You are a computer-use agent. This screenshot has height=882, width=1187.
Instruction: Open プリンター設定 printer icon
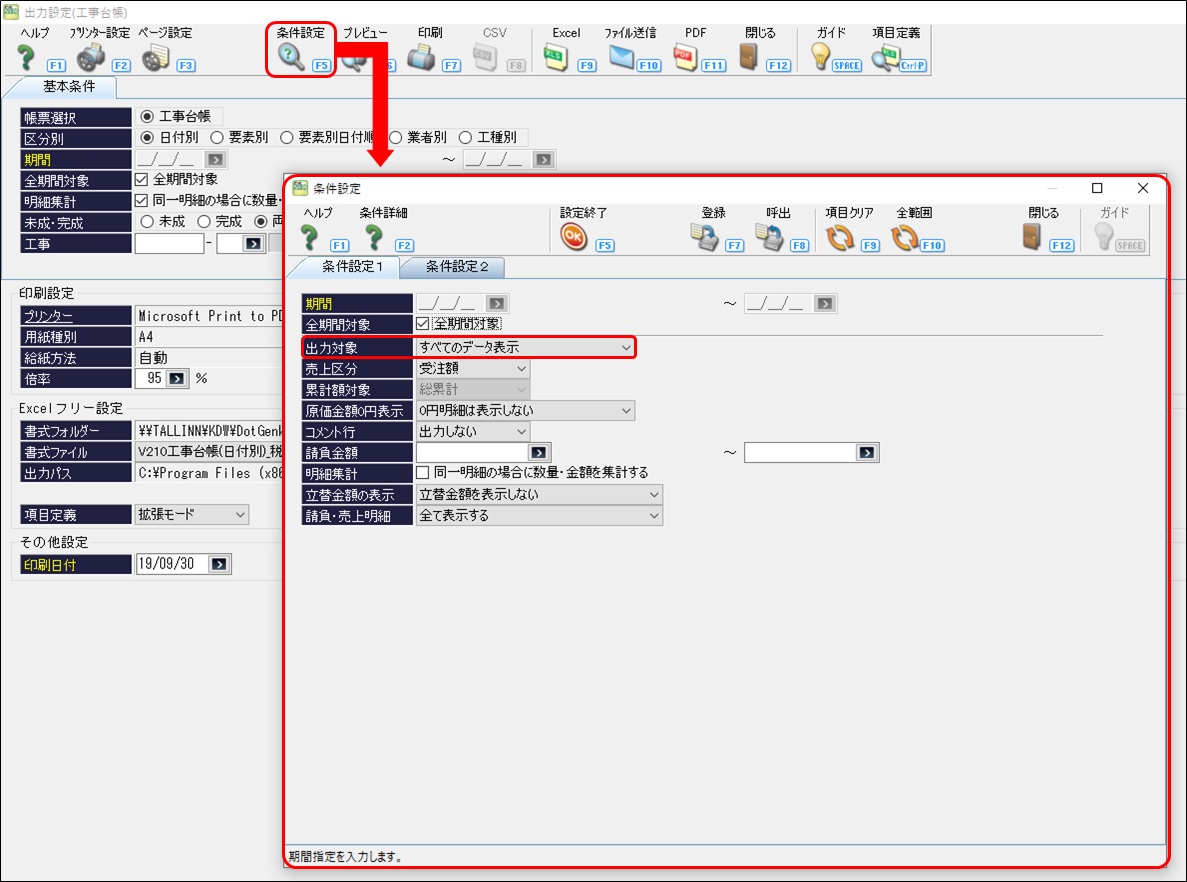(91, 59)
